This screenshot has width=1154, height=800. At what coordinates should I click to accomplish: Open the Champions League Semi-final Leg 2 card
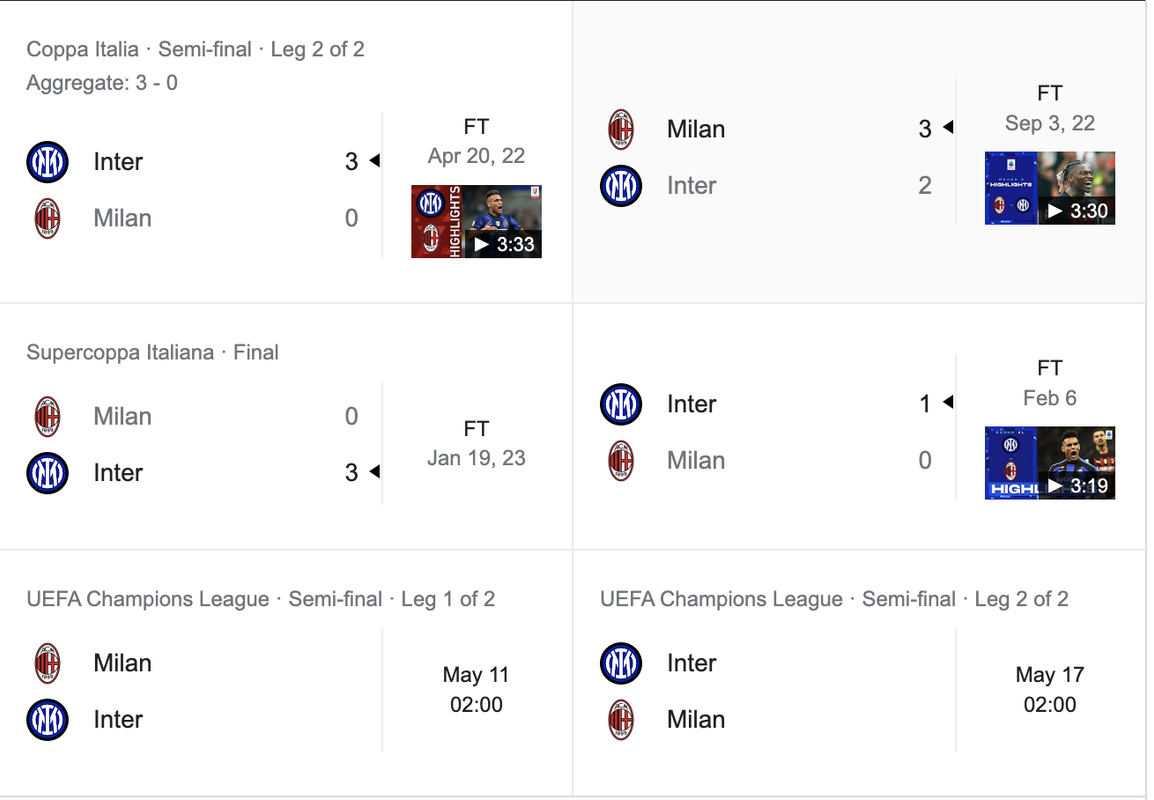[859, 673]
